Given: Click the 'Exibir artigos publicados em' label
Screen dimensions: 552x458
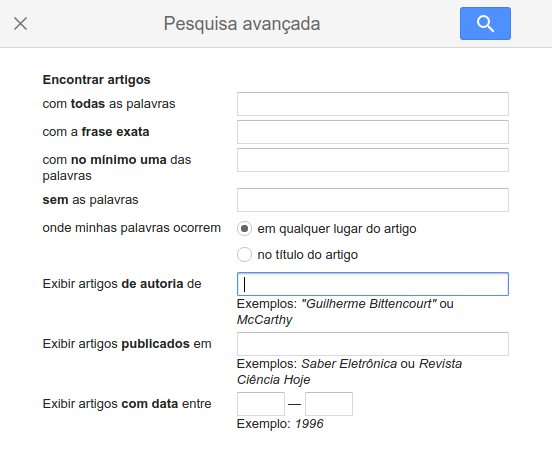Looking at the screenshot, I should [127, 344].
